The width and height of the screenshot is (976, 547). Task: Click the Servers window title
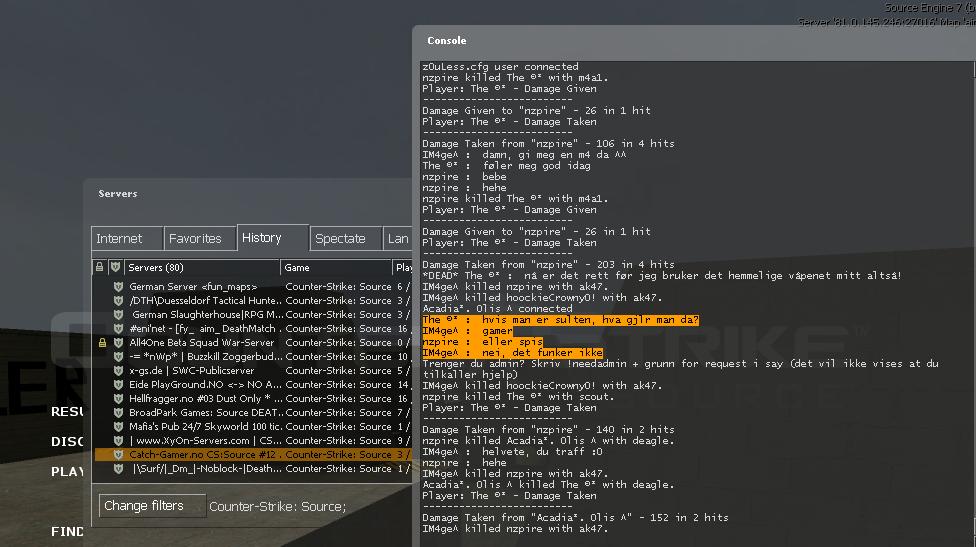click(118, 194)
